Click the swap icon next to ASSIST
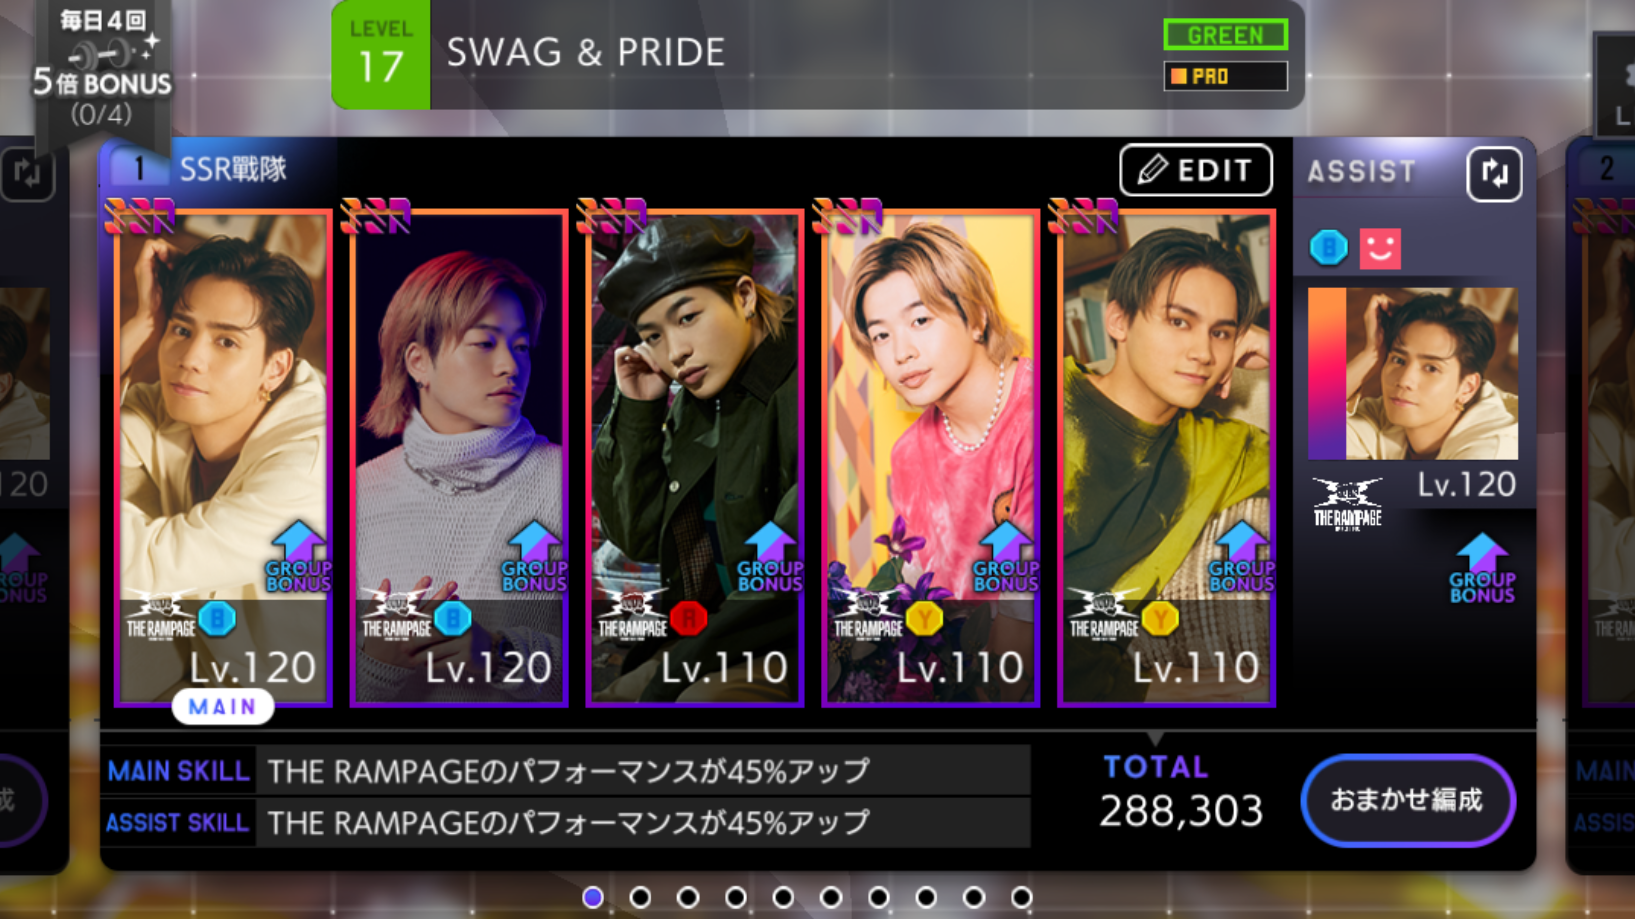This screenshot has width=1635, height=919. [1494, 174]
